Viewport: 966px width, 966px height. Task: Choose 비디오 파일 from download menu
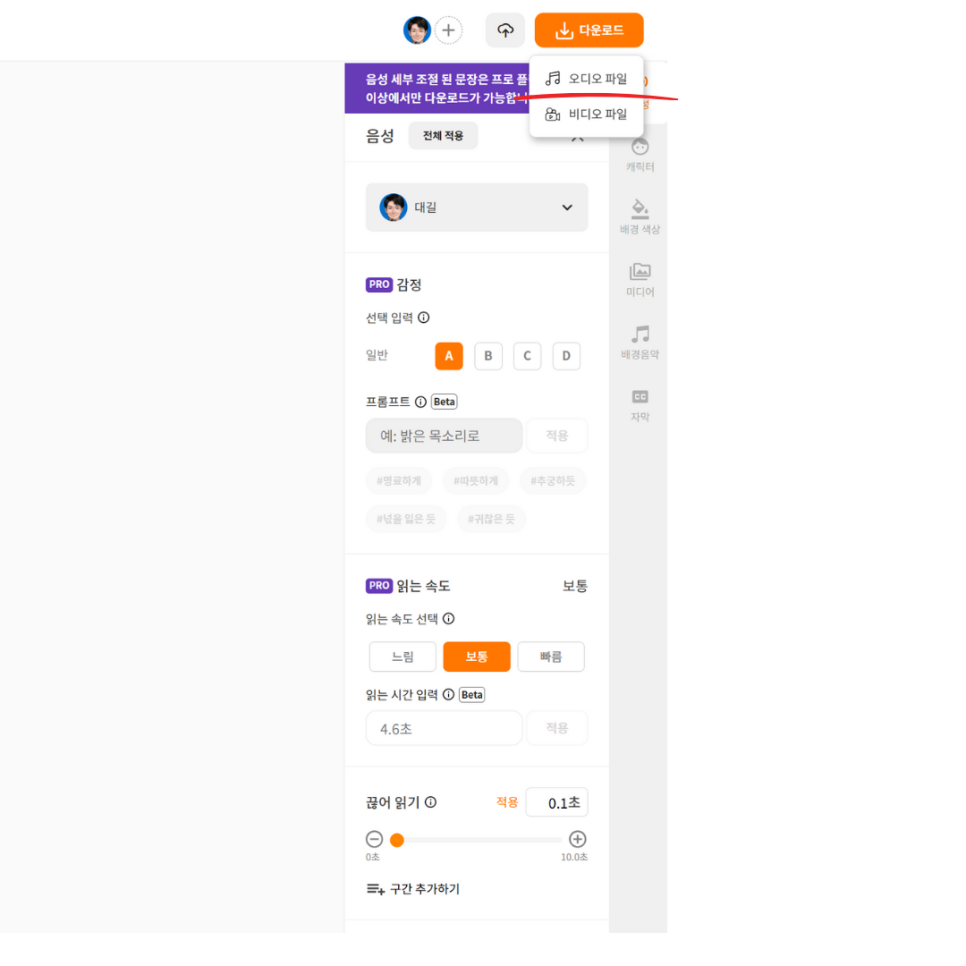[586, 115]
